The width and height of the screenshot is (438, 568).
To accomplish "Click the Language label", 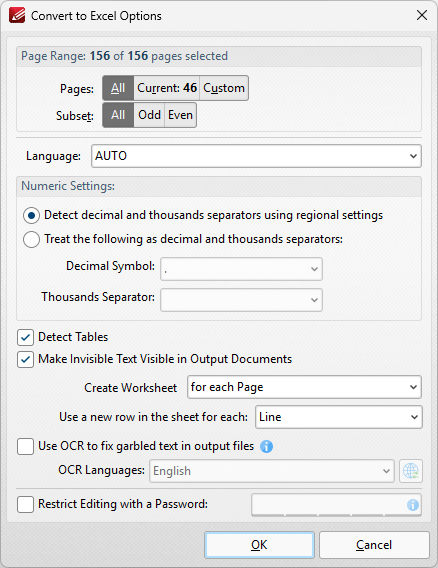I will point(54,156).
